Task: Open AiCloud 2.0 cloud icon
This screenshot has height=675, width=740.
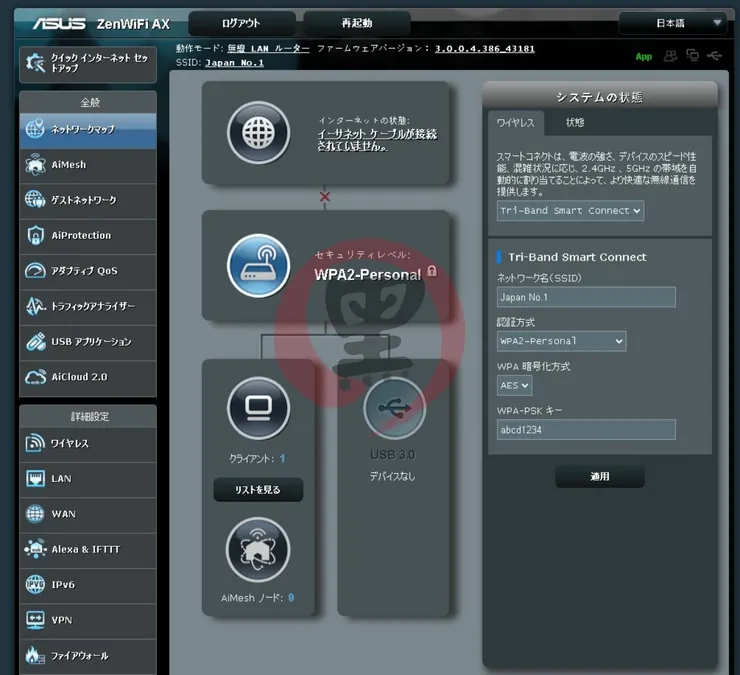Action: 35,377
